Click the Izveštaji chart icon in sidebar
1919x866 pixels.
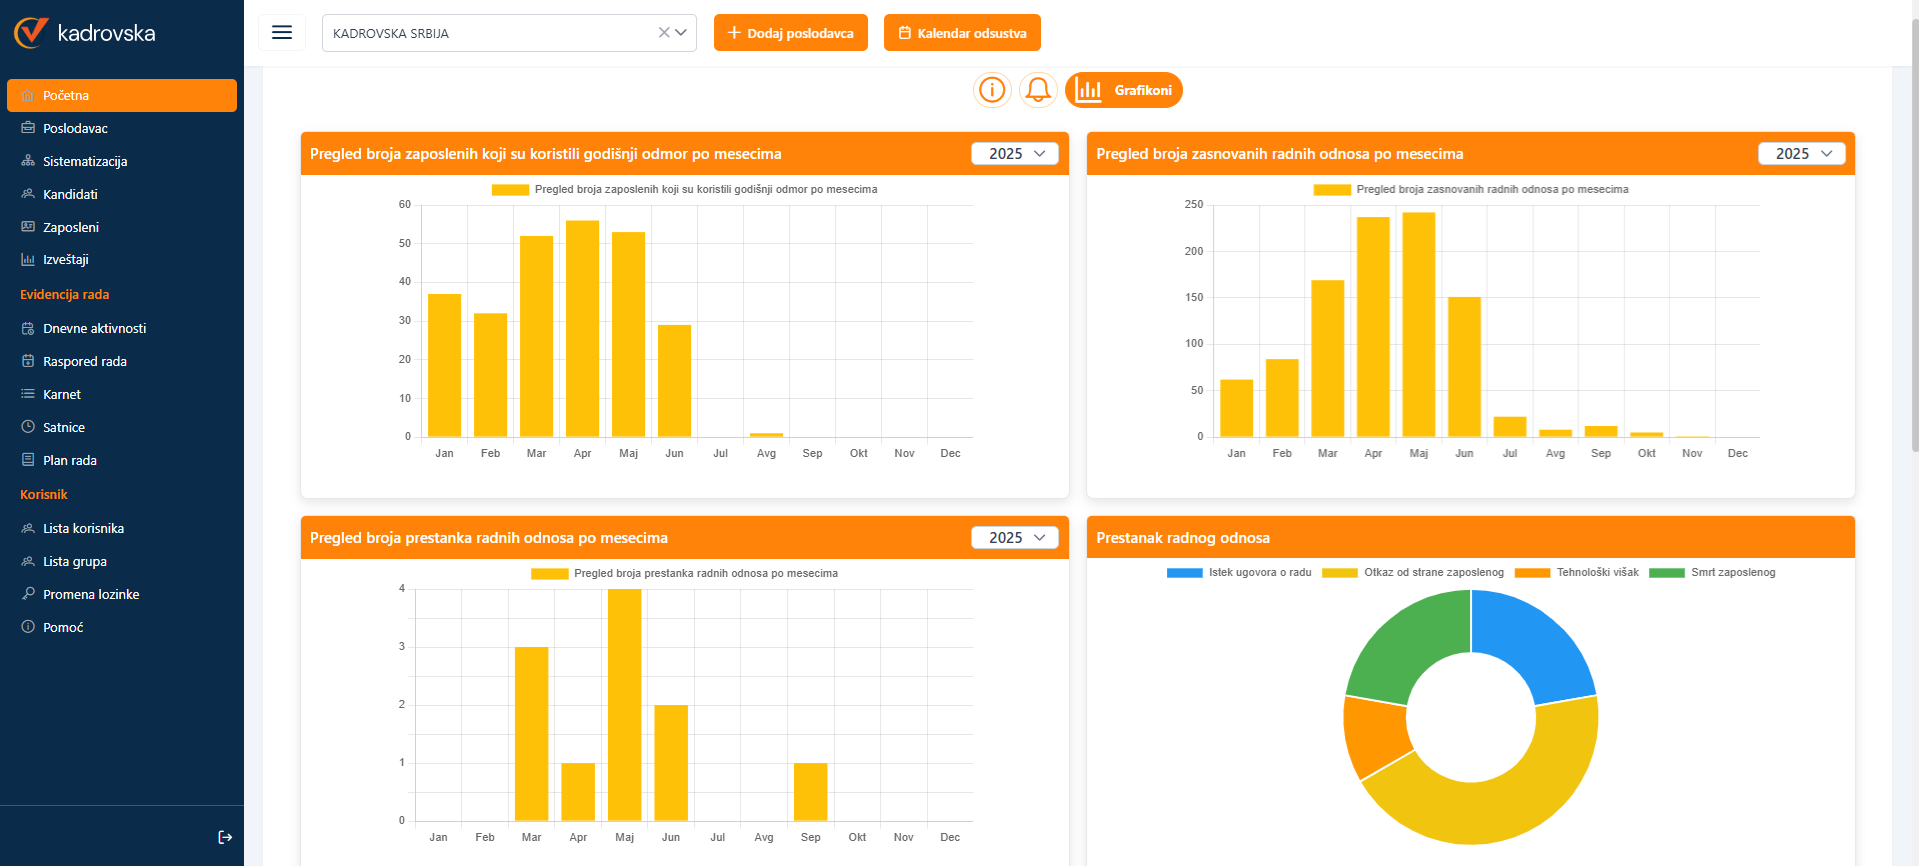(28, 260)
